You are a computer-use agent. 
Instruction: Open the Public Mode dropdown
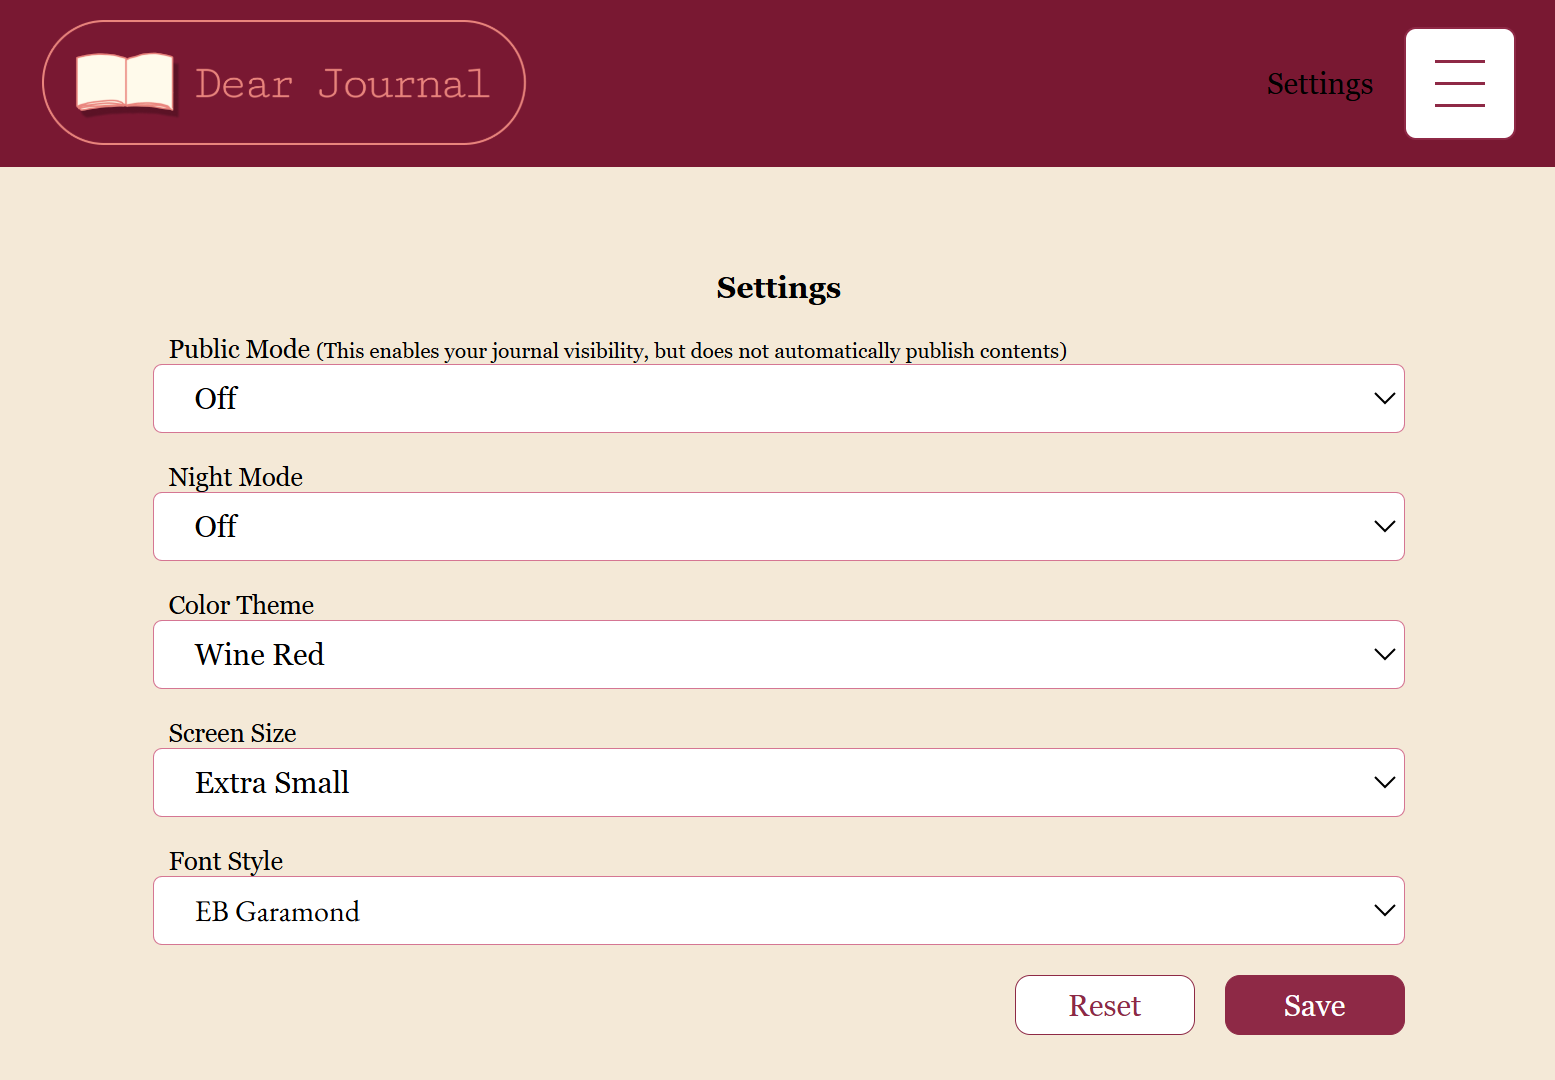click(779, 398)
